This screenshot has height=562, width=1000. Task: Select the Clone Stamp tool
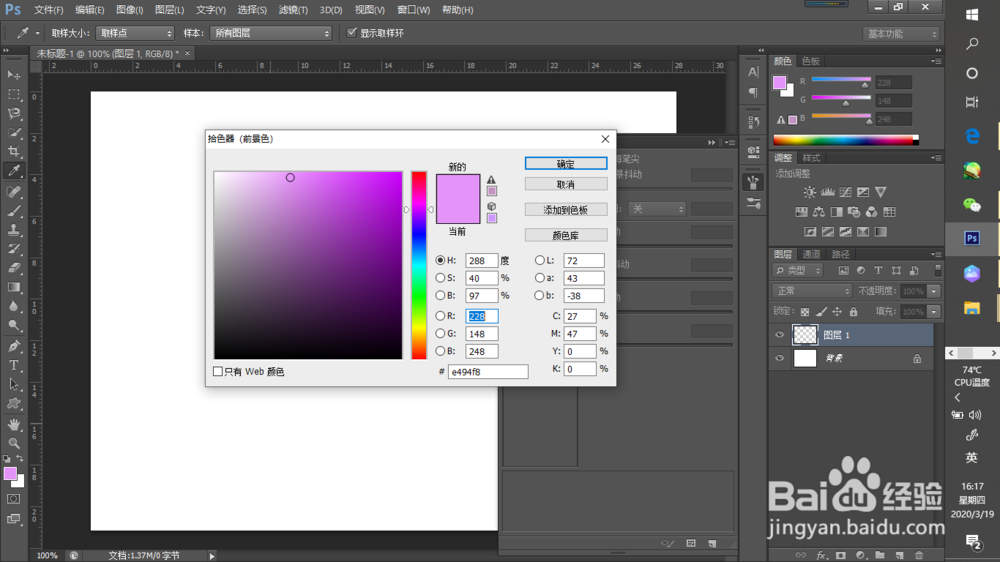pyautogui.click(x=13, y=230)
